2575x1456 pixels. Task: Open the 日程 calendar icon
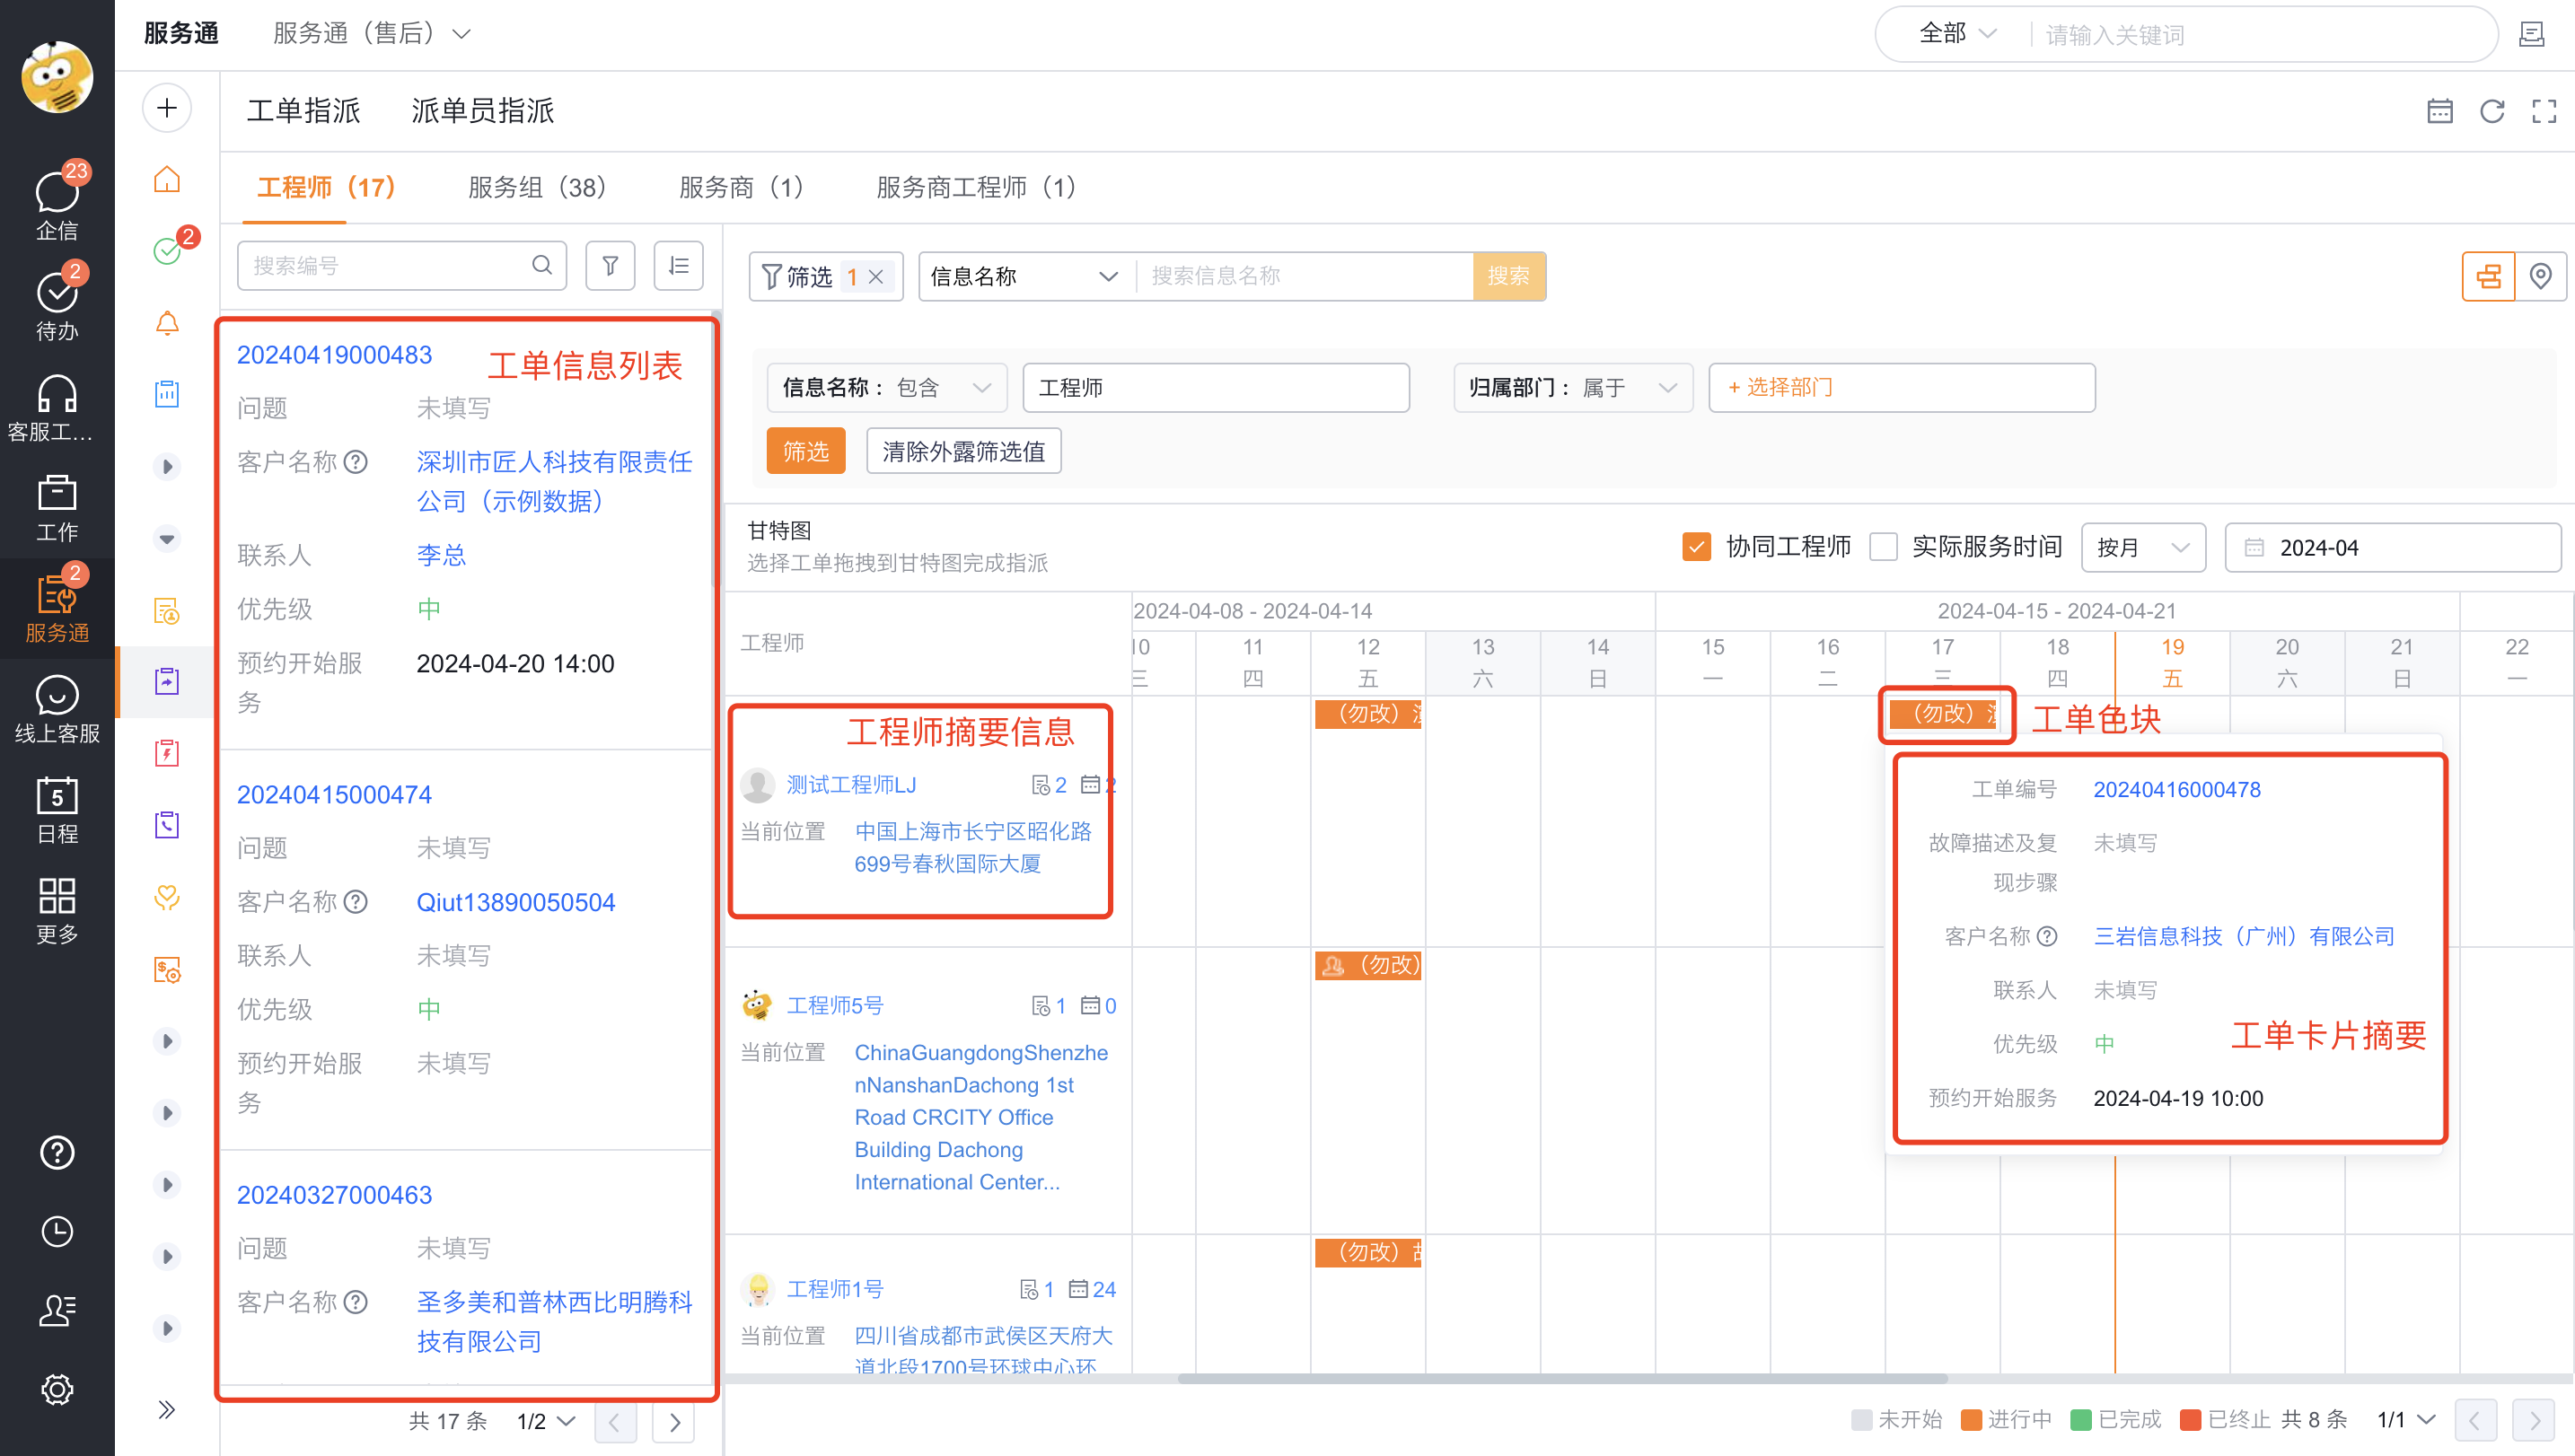click(57, 796)
